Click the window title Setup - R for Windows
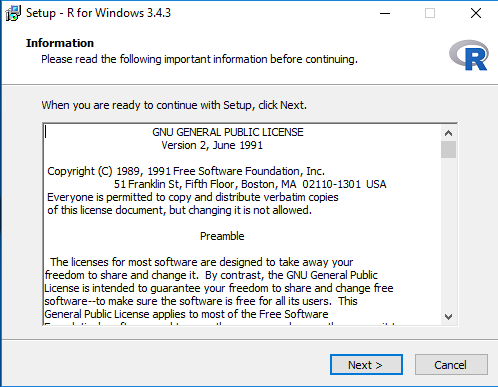498x387 pixels. point(98,13)
